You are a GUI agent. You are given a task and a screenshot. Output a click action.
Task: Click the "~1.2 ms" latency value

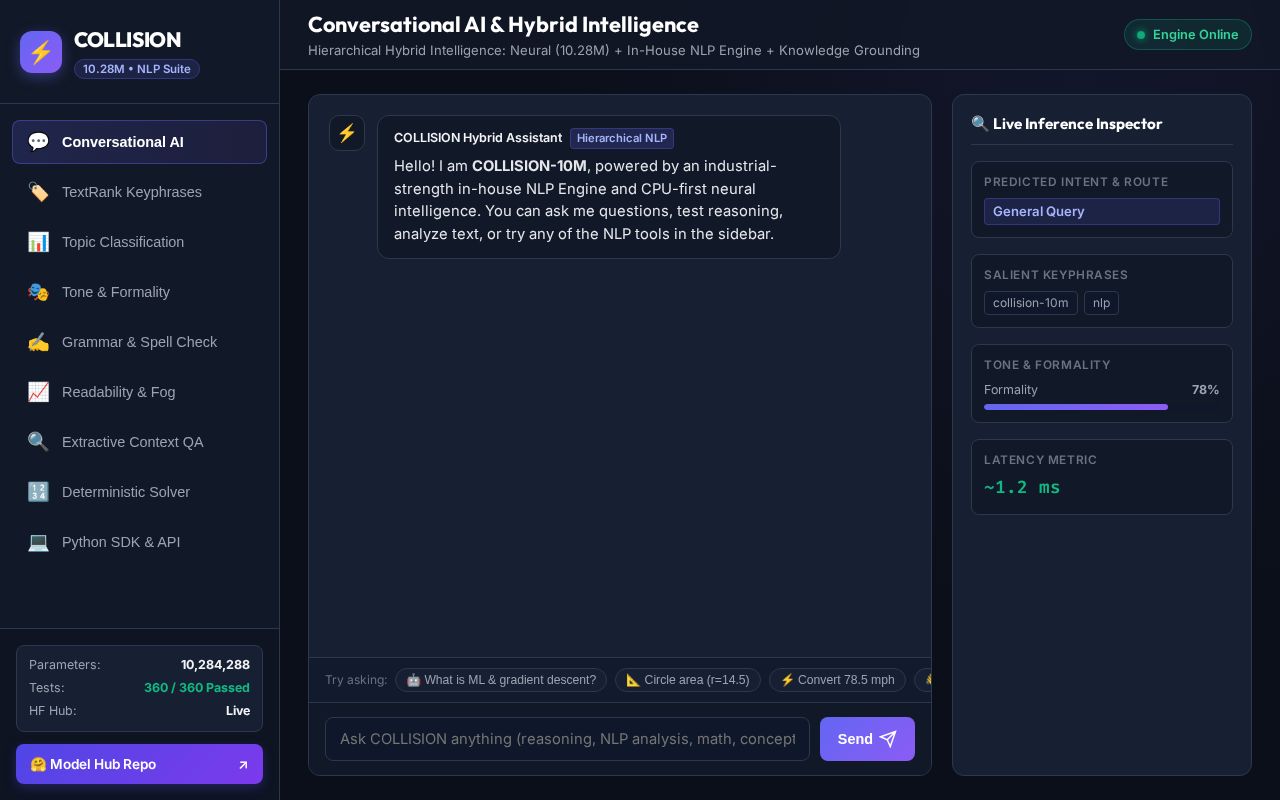[1022, 487]
